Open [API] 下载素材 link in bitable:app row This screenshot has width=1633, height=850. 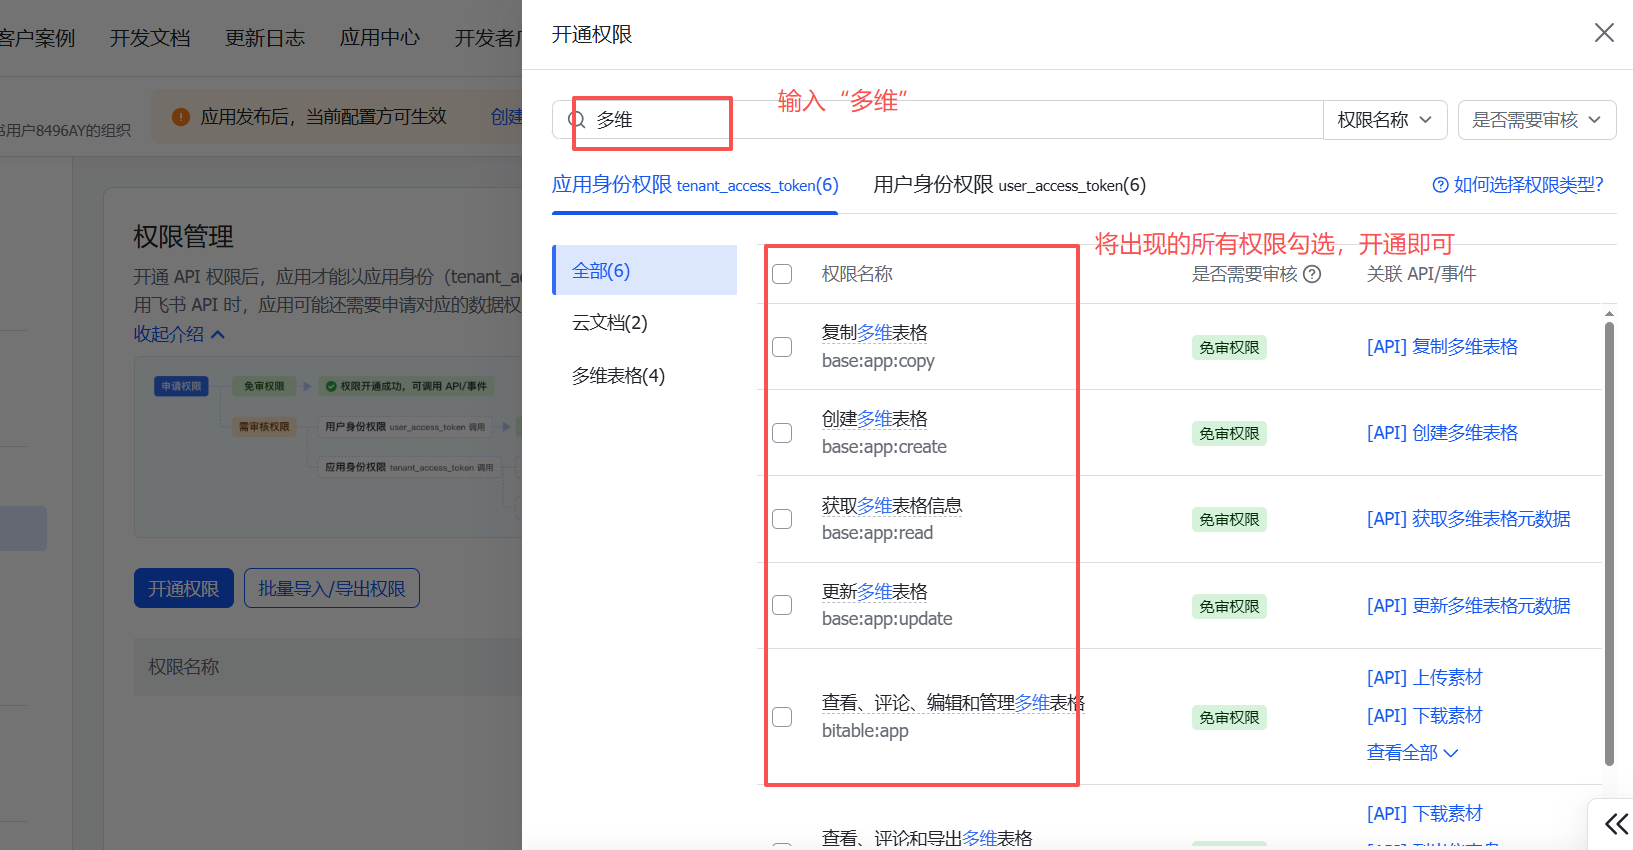point(1425,716)
